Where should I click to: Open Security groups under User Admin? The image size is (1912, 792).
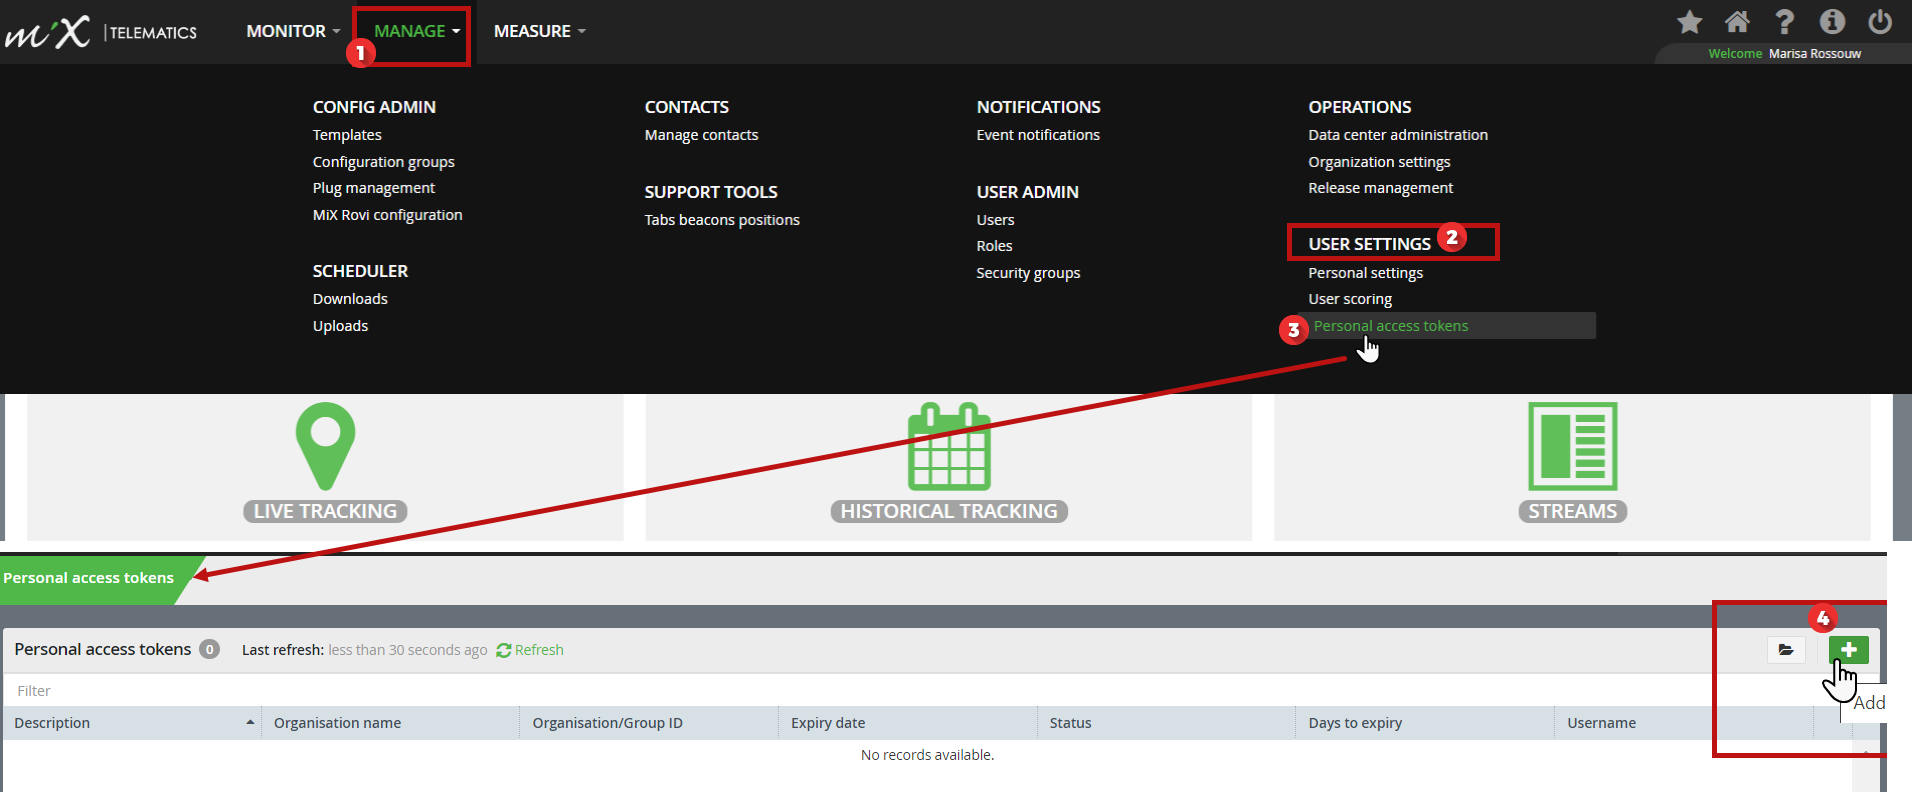tap(1028, 273)
